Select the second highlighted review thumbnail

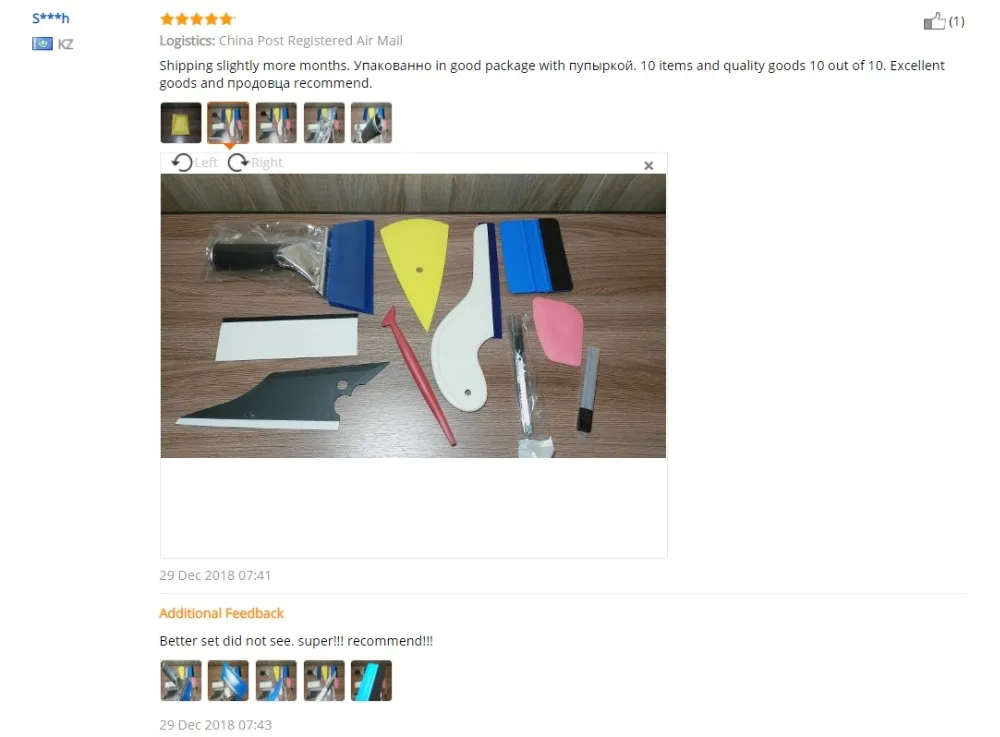[228, 122]
